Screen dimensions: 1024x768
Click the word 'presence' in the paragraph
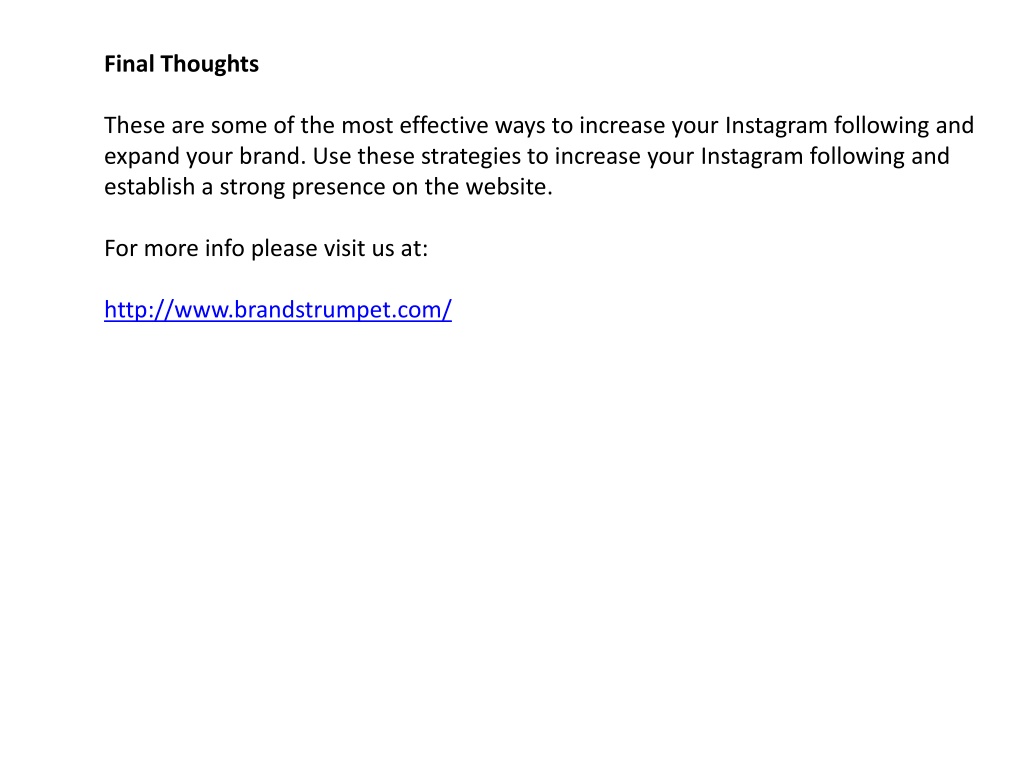[x=338, y=187]
